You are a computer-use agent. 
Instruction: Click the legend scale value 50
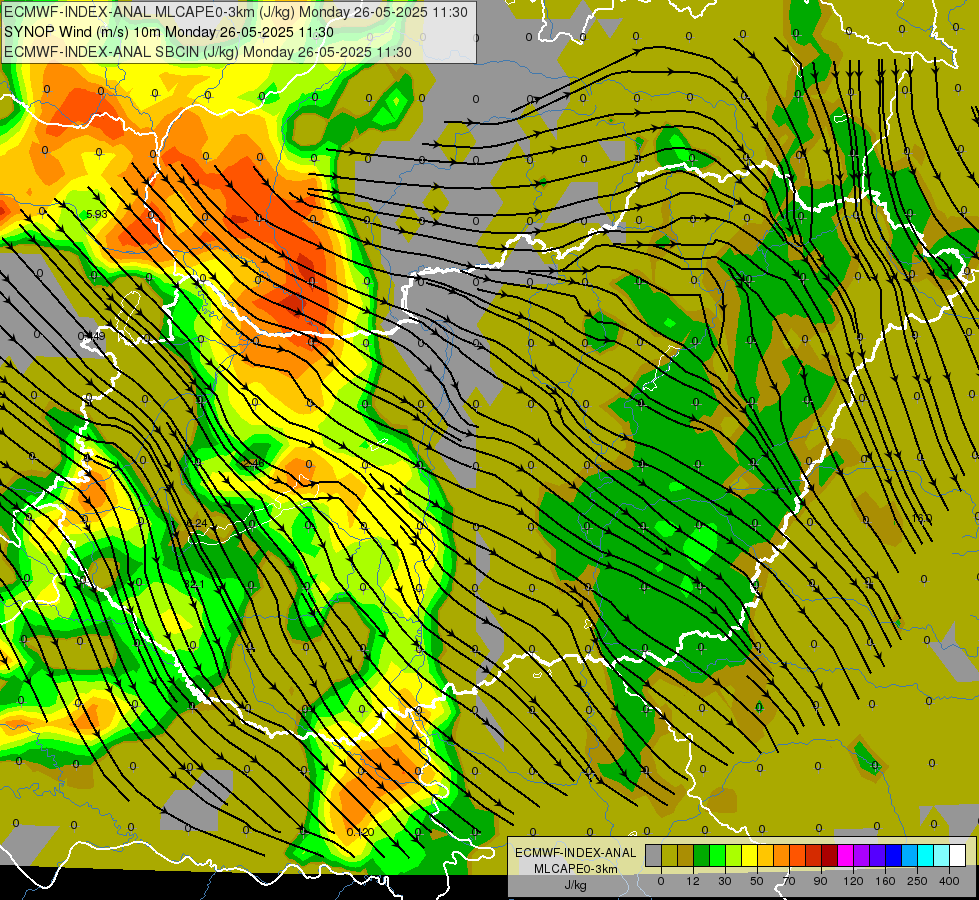coord(757,881)
